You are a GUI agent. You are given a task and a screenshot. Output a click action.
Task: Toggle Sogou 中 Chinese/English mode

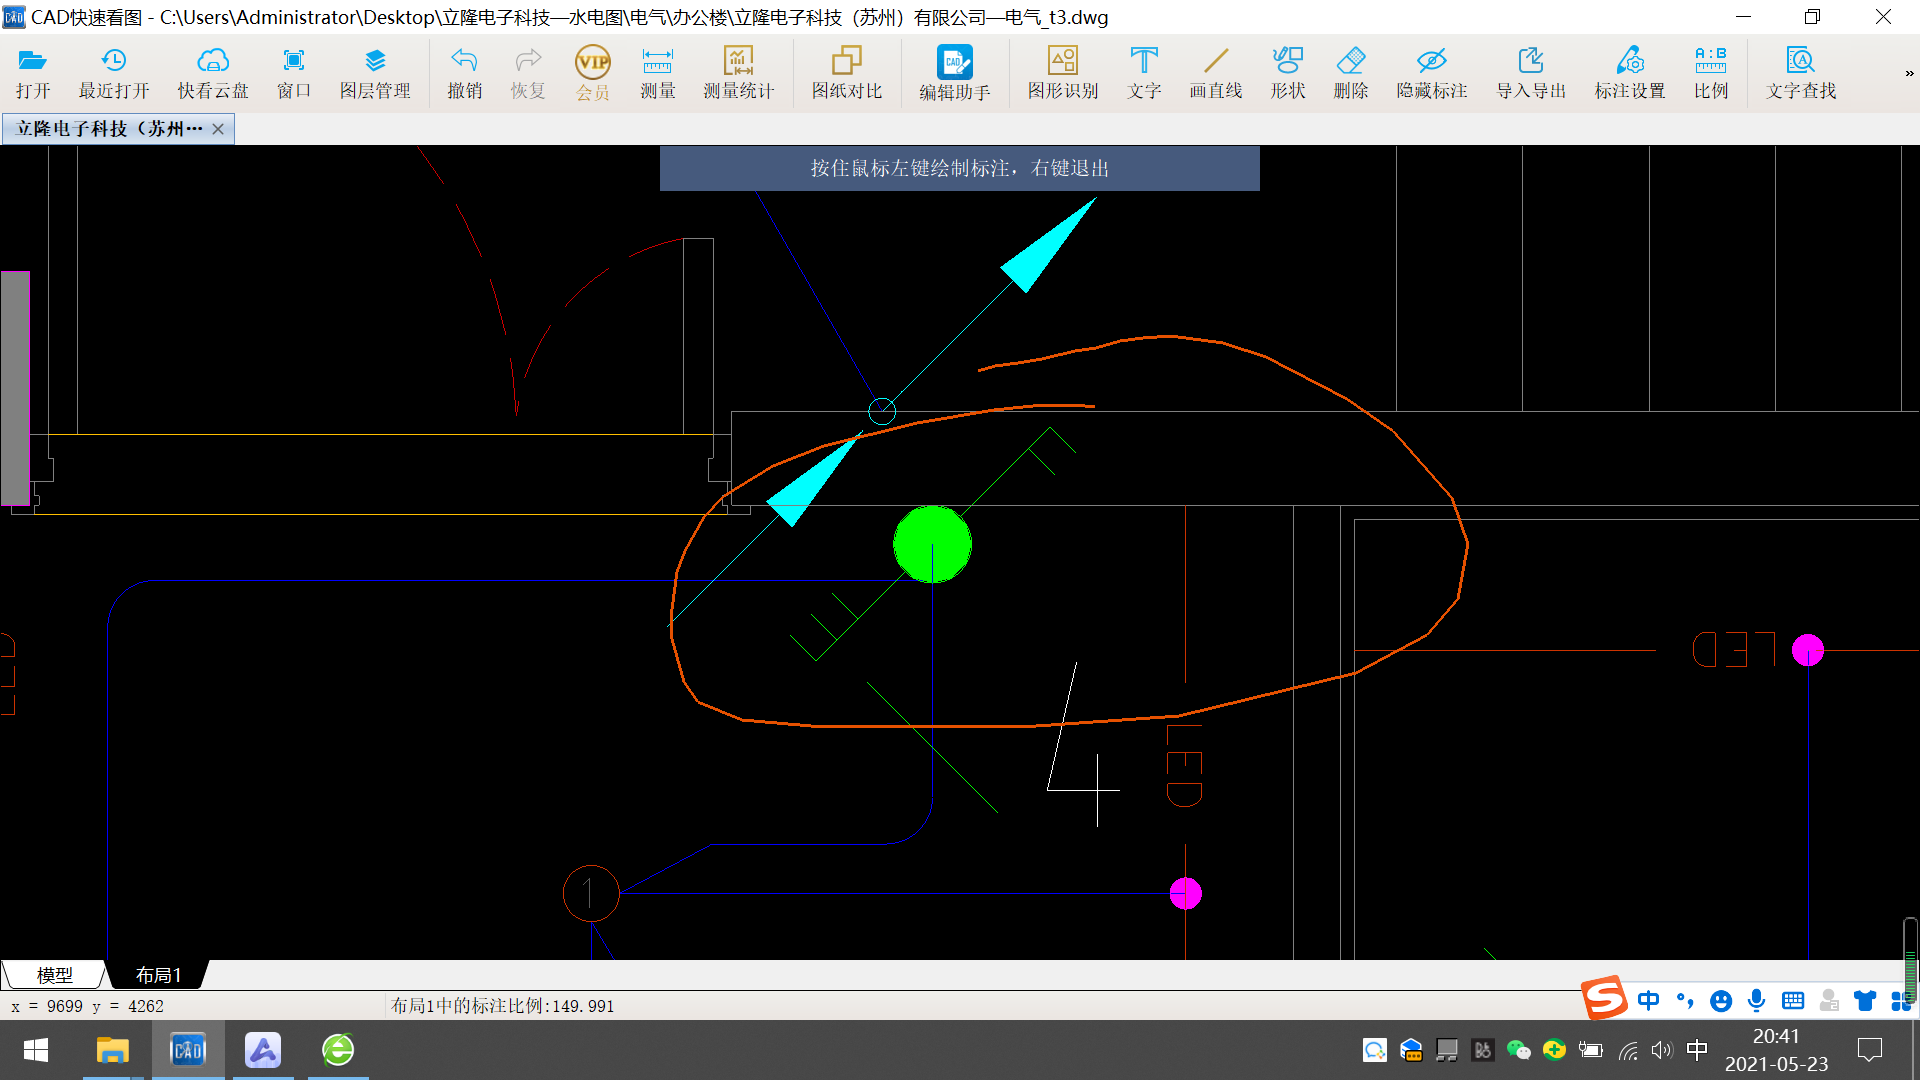point(1649,1000)
